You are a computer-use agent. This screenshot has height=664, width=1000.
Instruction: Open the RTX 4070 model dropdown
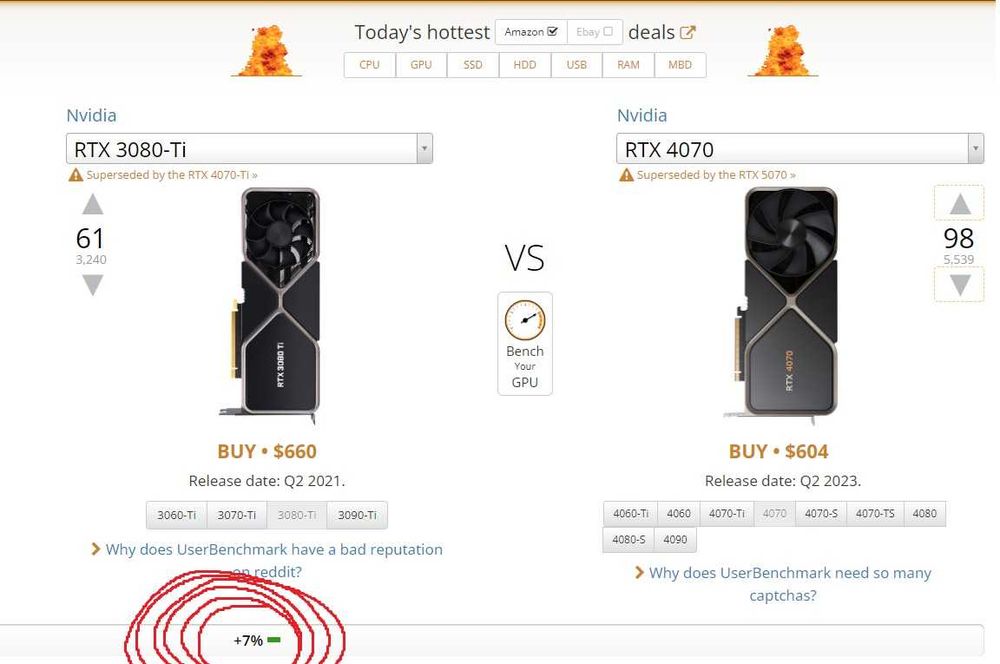tap(975, 149)
